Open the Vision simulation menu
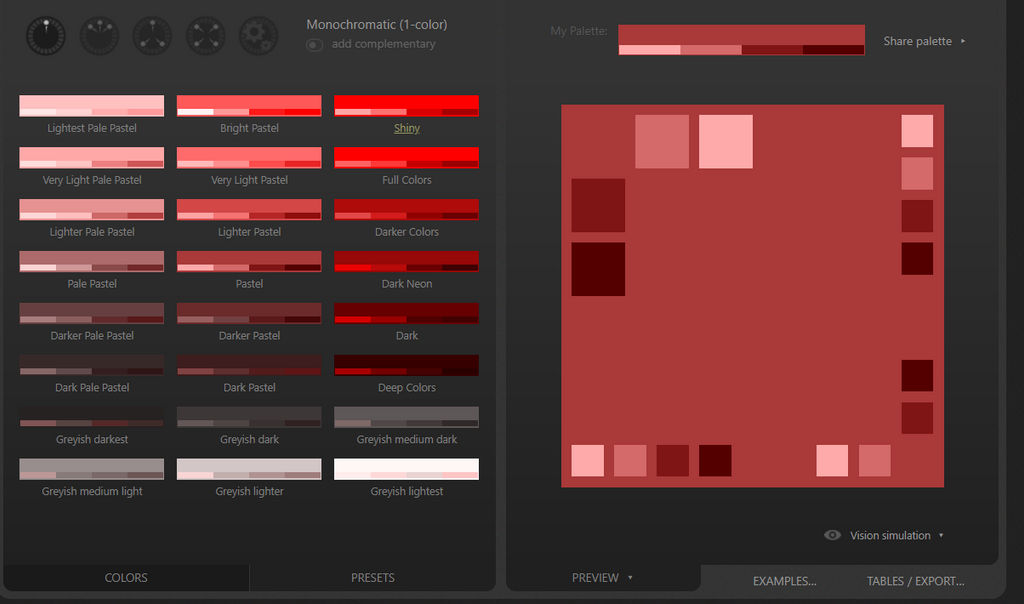Viewport: 1024px width, 604px height. tap(884, 535)
